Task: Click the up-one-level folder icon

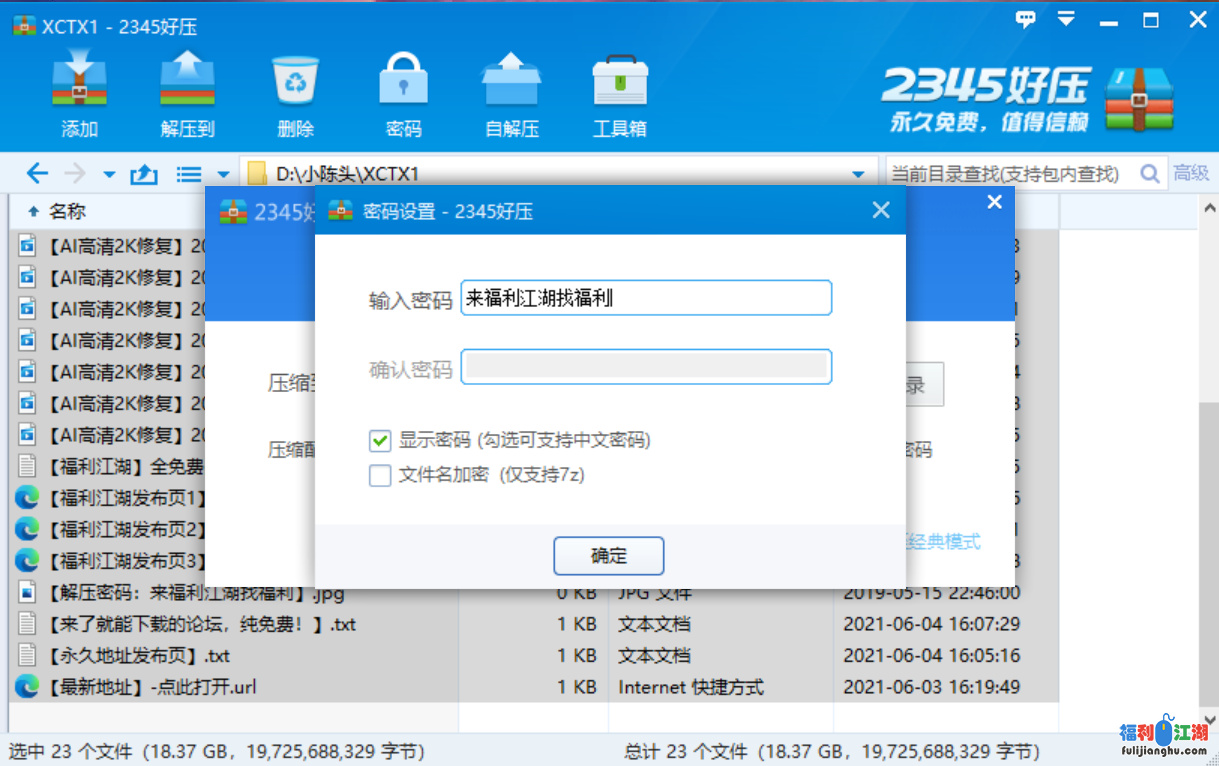Action: tap(144, 174)
